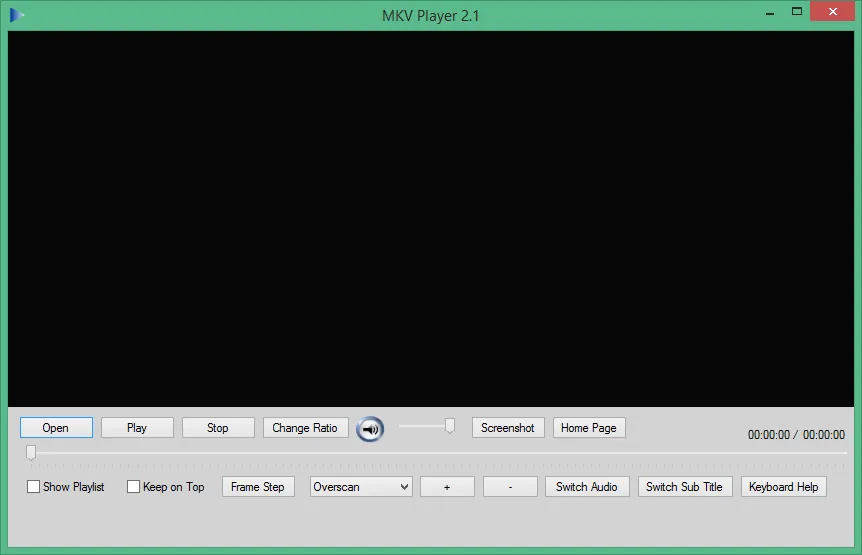Maximize the MKV Player window

tap(797, 12)
